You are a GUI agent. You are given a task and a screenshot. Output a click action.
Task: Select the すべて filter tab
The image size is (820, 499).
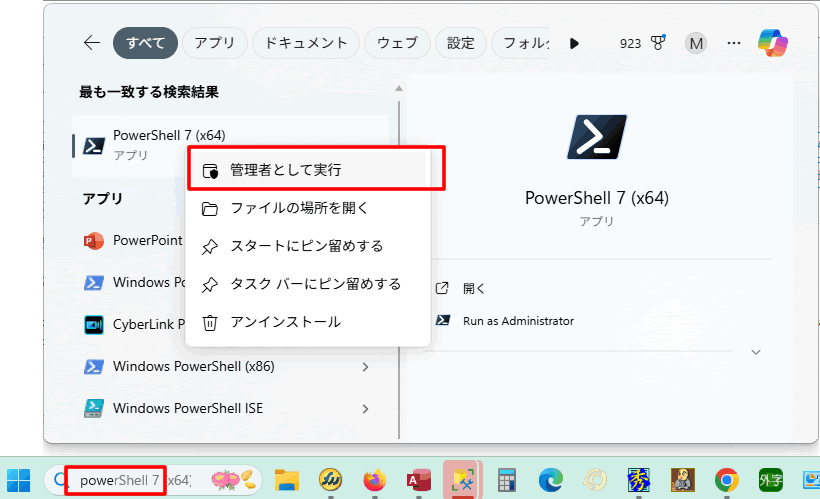pos(145,43)
